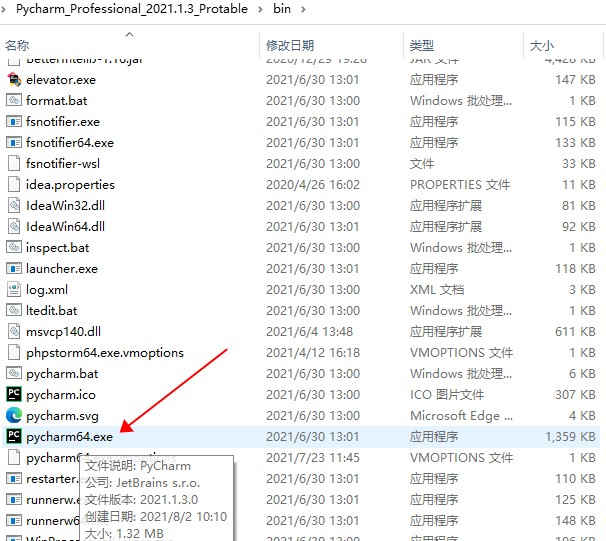This screenshot has width=606, height=541.
Task: Select the launcher.exe file name
Action: 62,269
